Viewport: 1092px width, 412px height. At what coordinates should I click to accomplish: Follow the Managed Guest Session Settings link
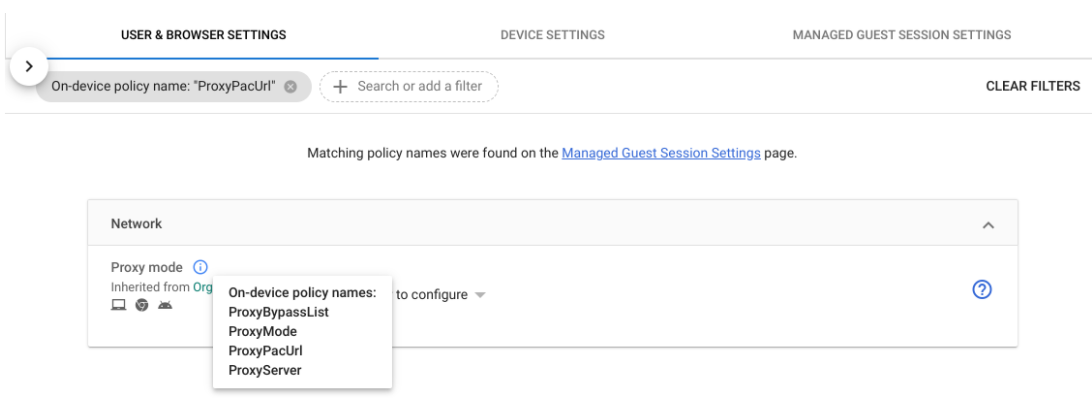[660, 154]
